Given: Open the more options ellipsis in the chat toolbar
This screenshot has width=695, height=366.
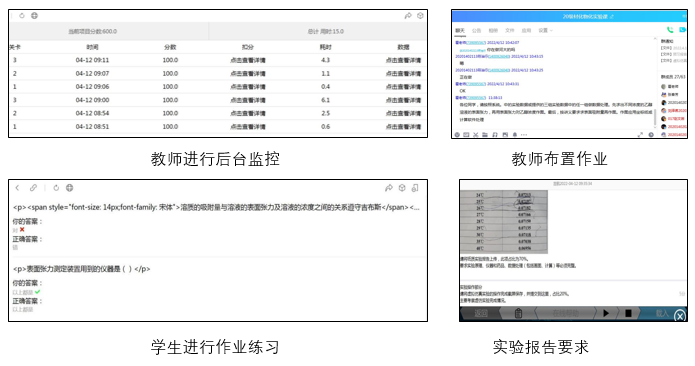Looking at the screenshot, I should tap(524, 135).
